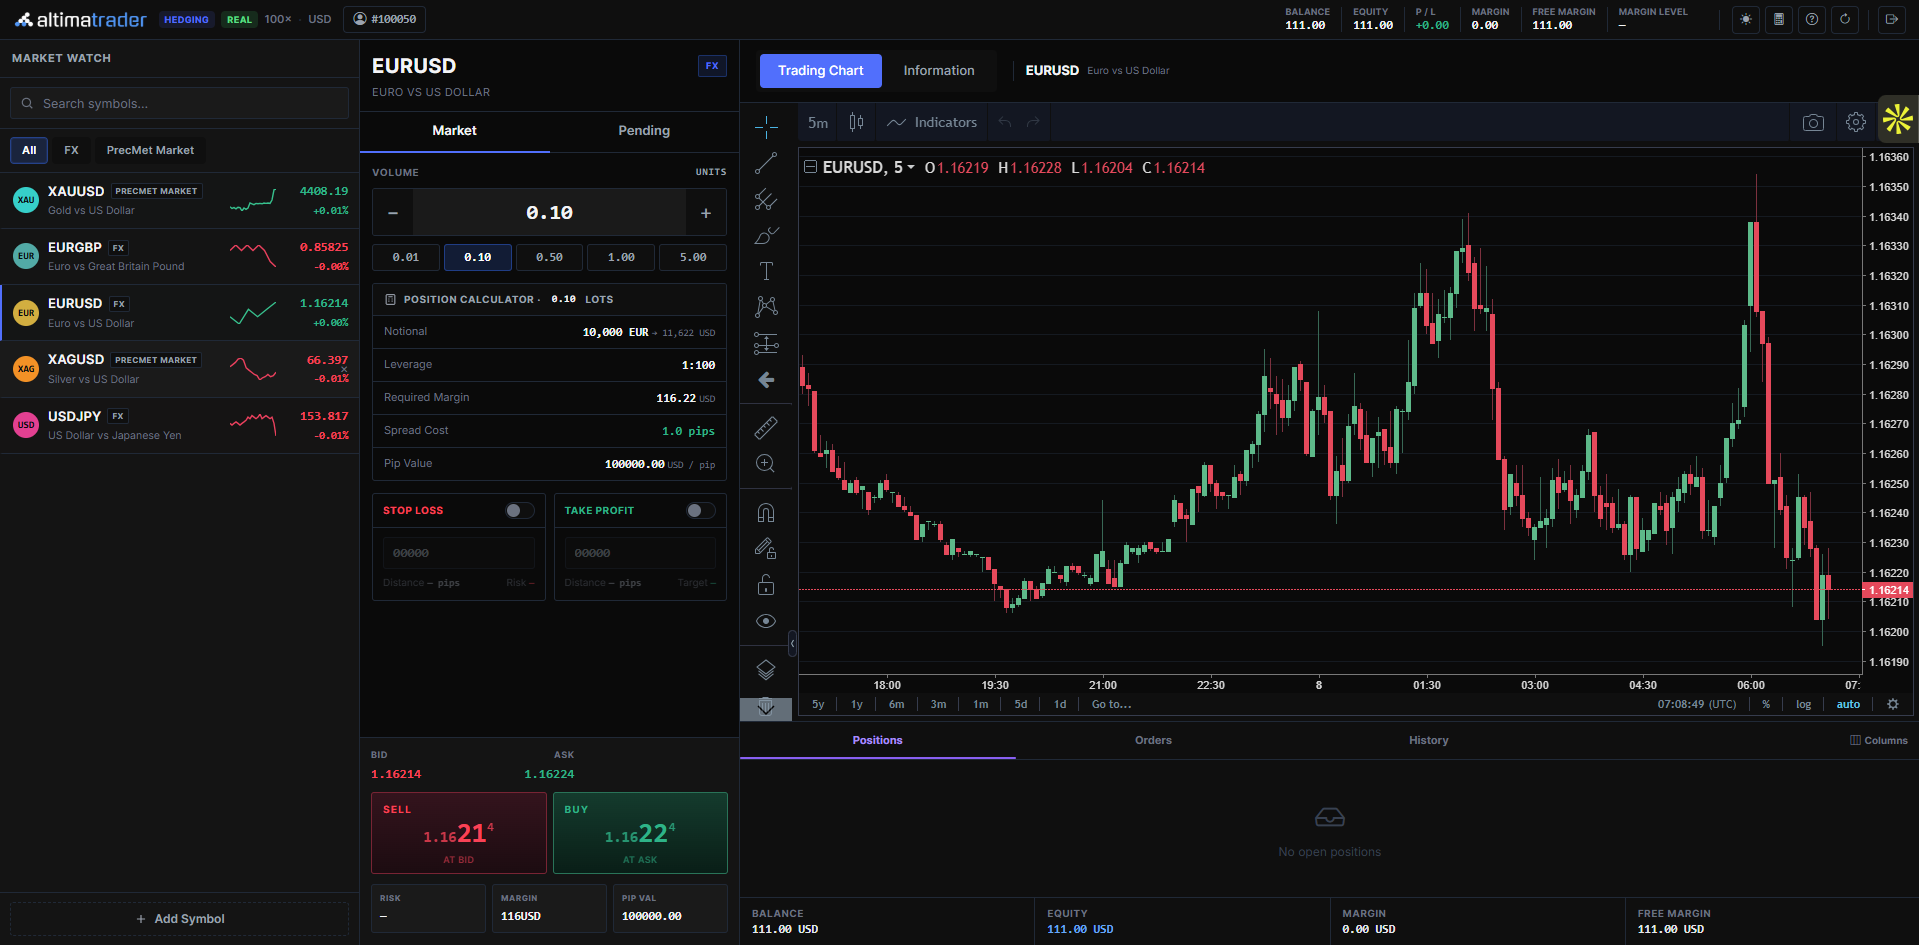Open the object tree layers icon

tap(766, 670)
